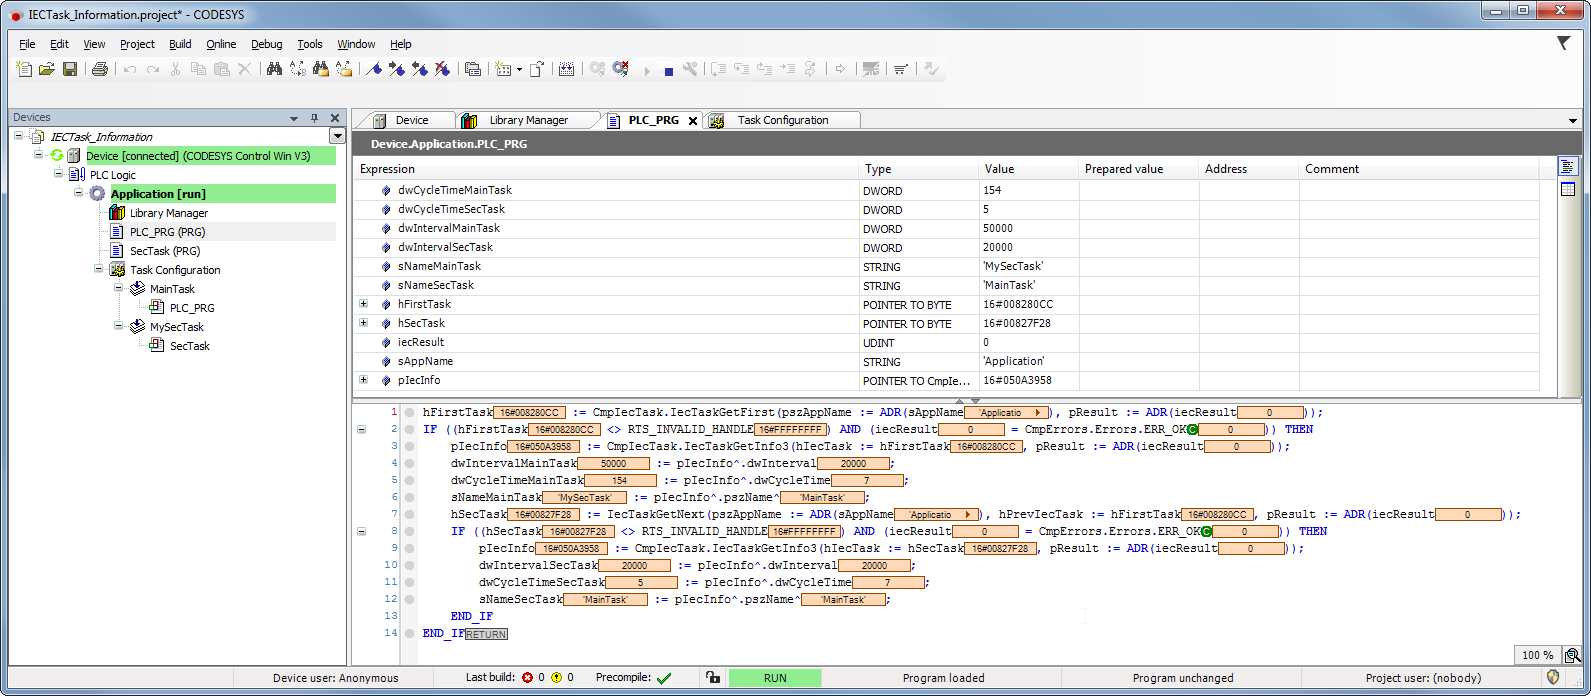Click the Expression column header
The image size is (1591, 696).
[x=387, y=169]
